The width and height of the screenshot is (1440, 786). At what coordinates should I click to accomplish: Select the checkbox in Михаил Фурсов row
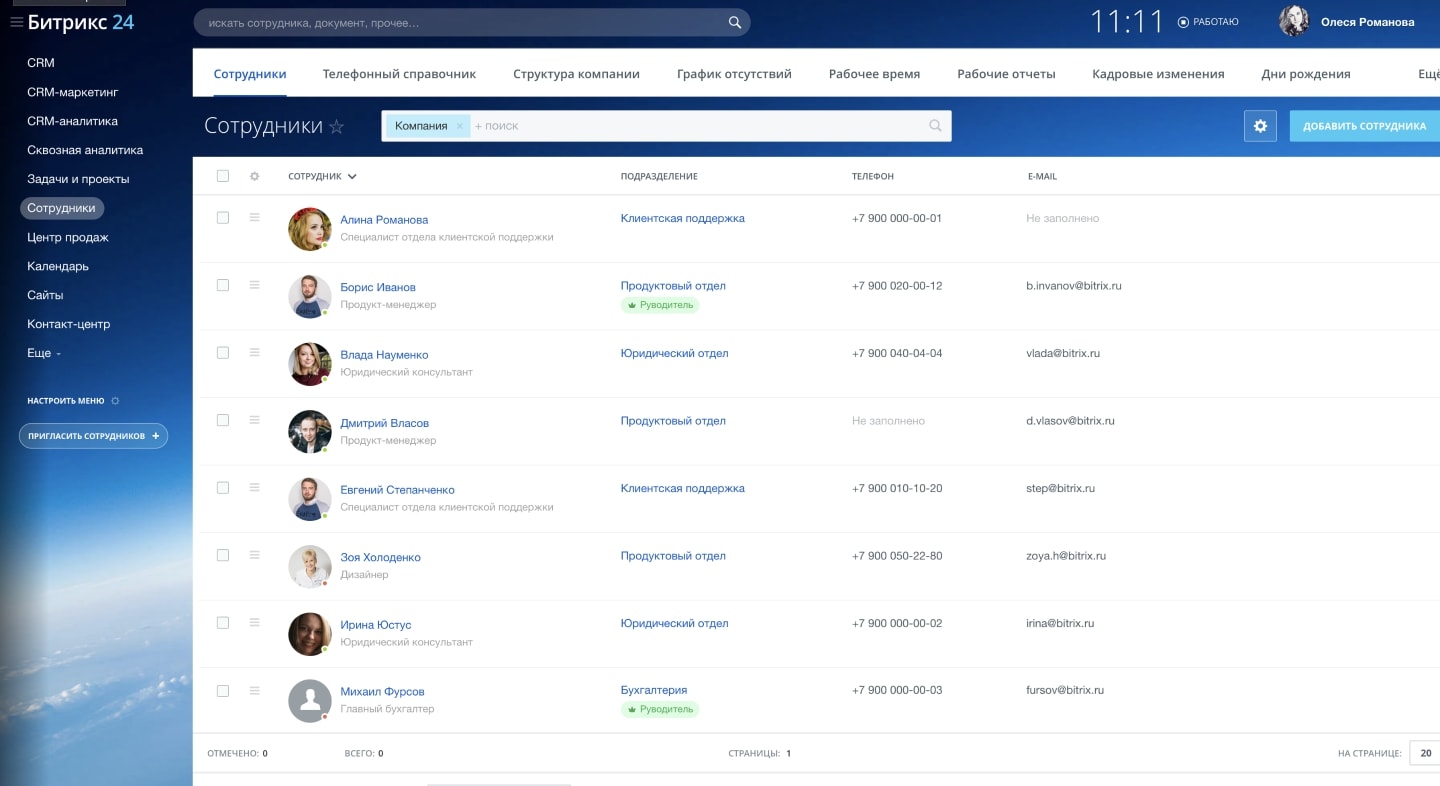click(223, 691)
